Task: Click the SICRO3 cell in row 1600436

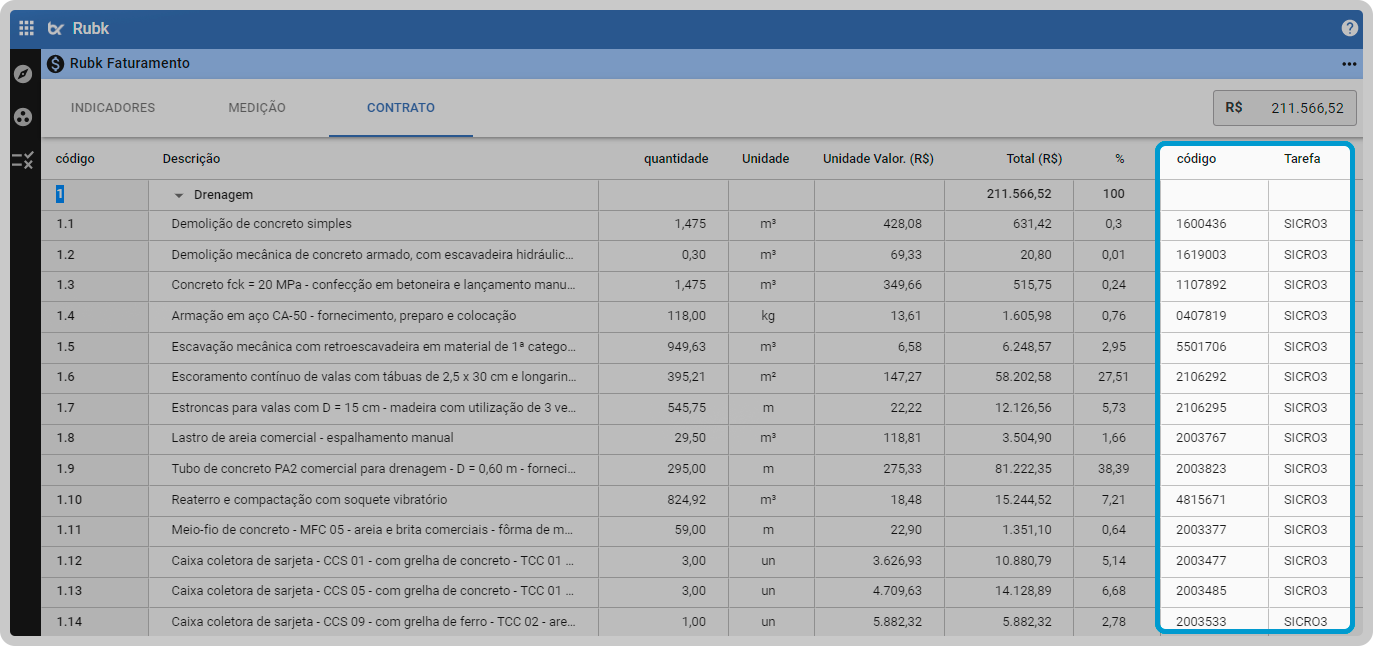Action: (1308, 225)
